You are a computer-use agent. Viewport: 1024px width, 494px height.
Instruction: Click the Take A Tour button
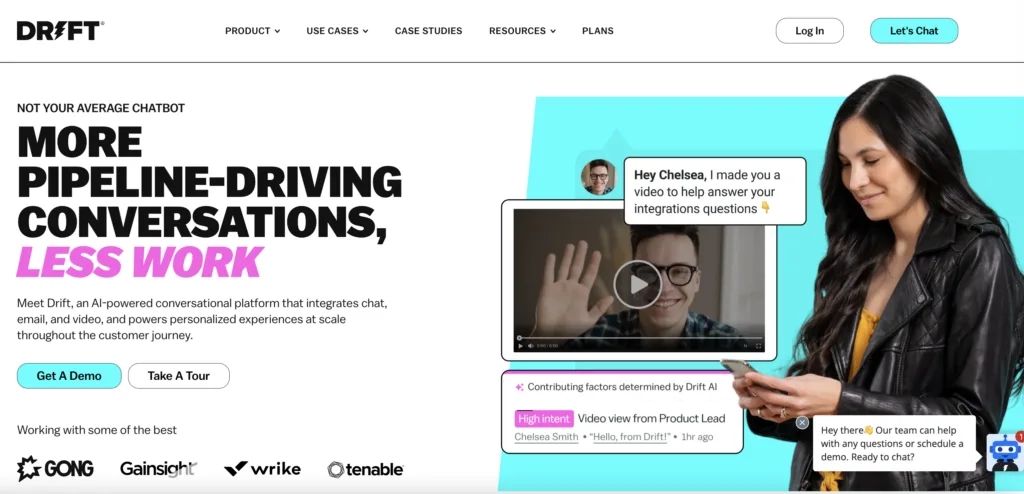tap(178, 376)
